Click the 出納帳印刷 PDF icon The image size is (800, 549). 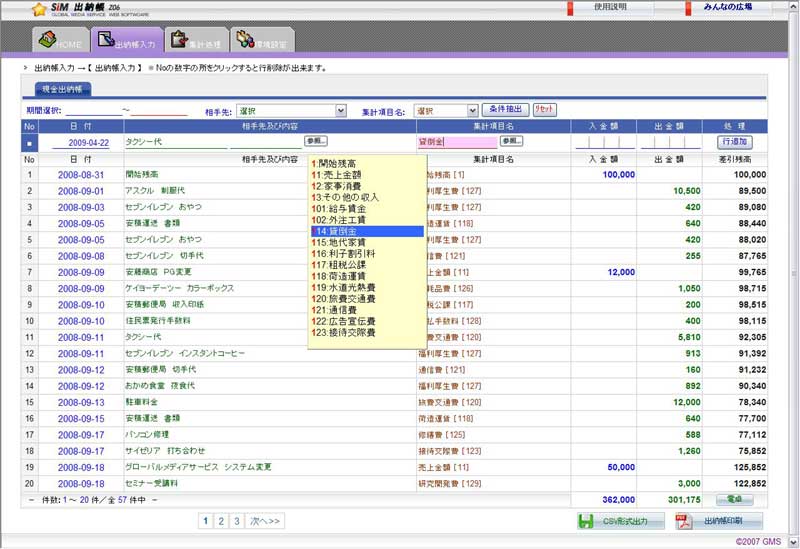[685, 521]
